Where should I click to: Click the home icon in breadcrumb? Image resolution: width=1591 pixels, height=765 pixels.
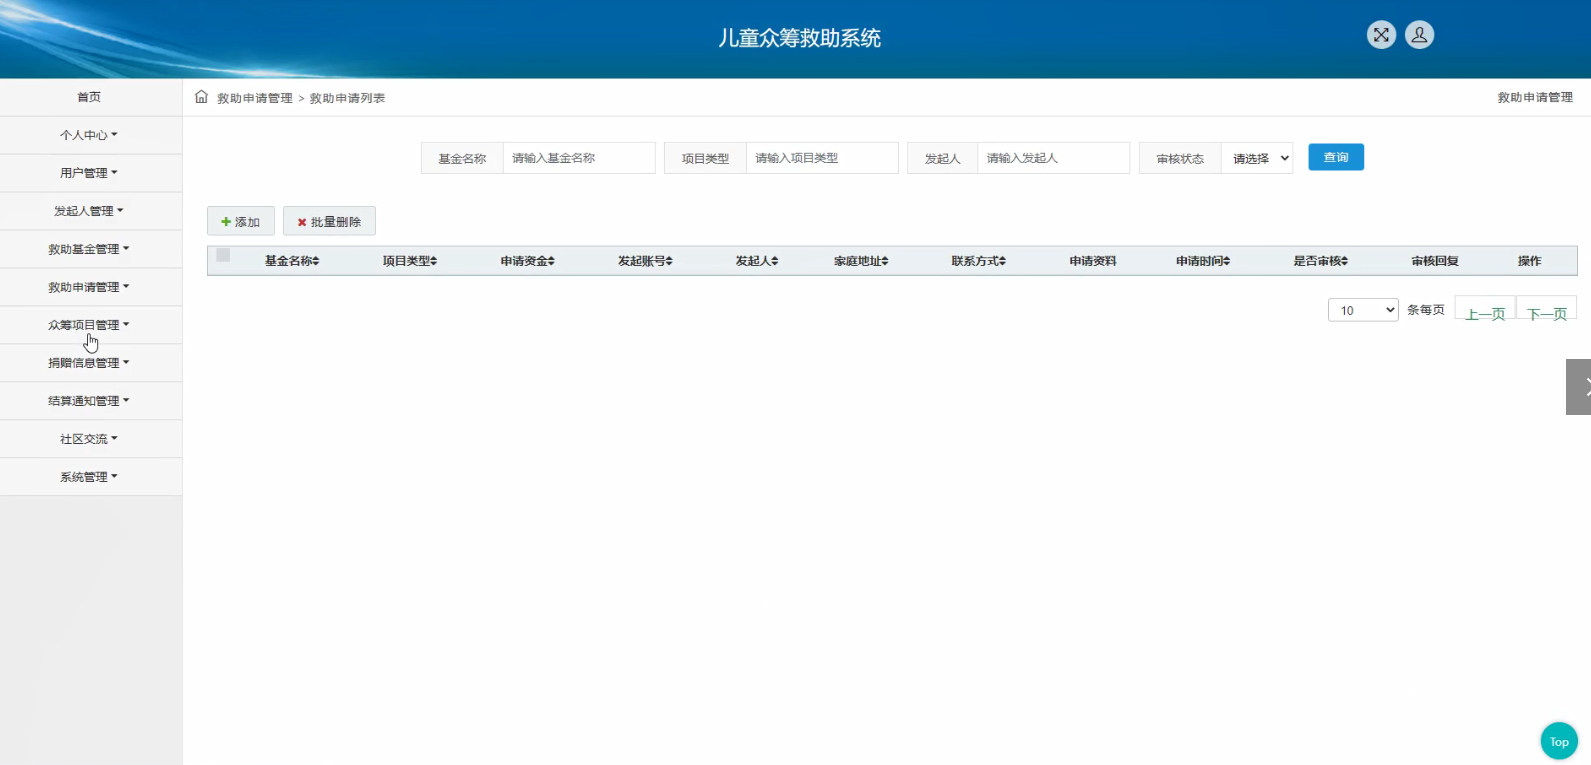[x=201, y=97]
